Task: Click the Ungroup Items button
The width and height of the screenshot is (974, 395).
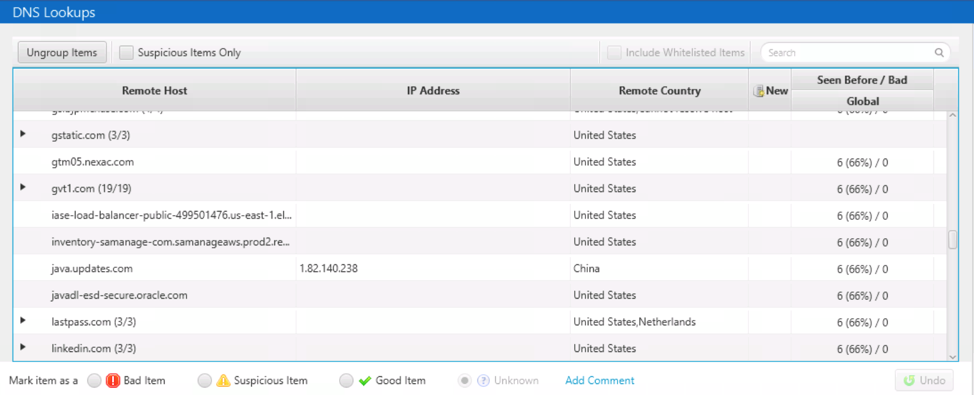Action: pos(62,53)
